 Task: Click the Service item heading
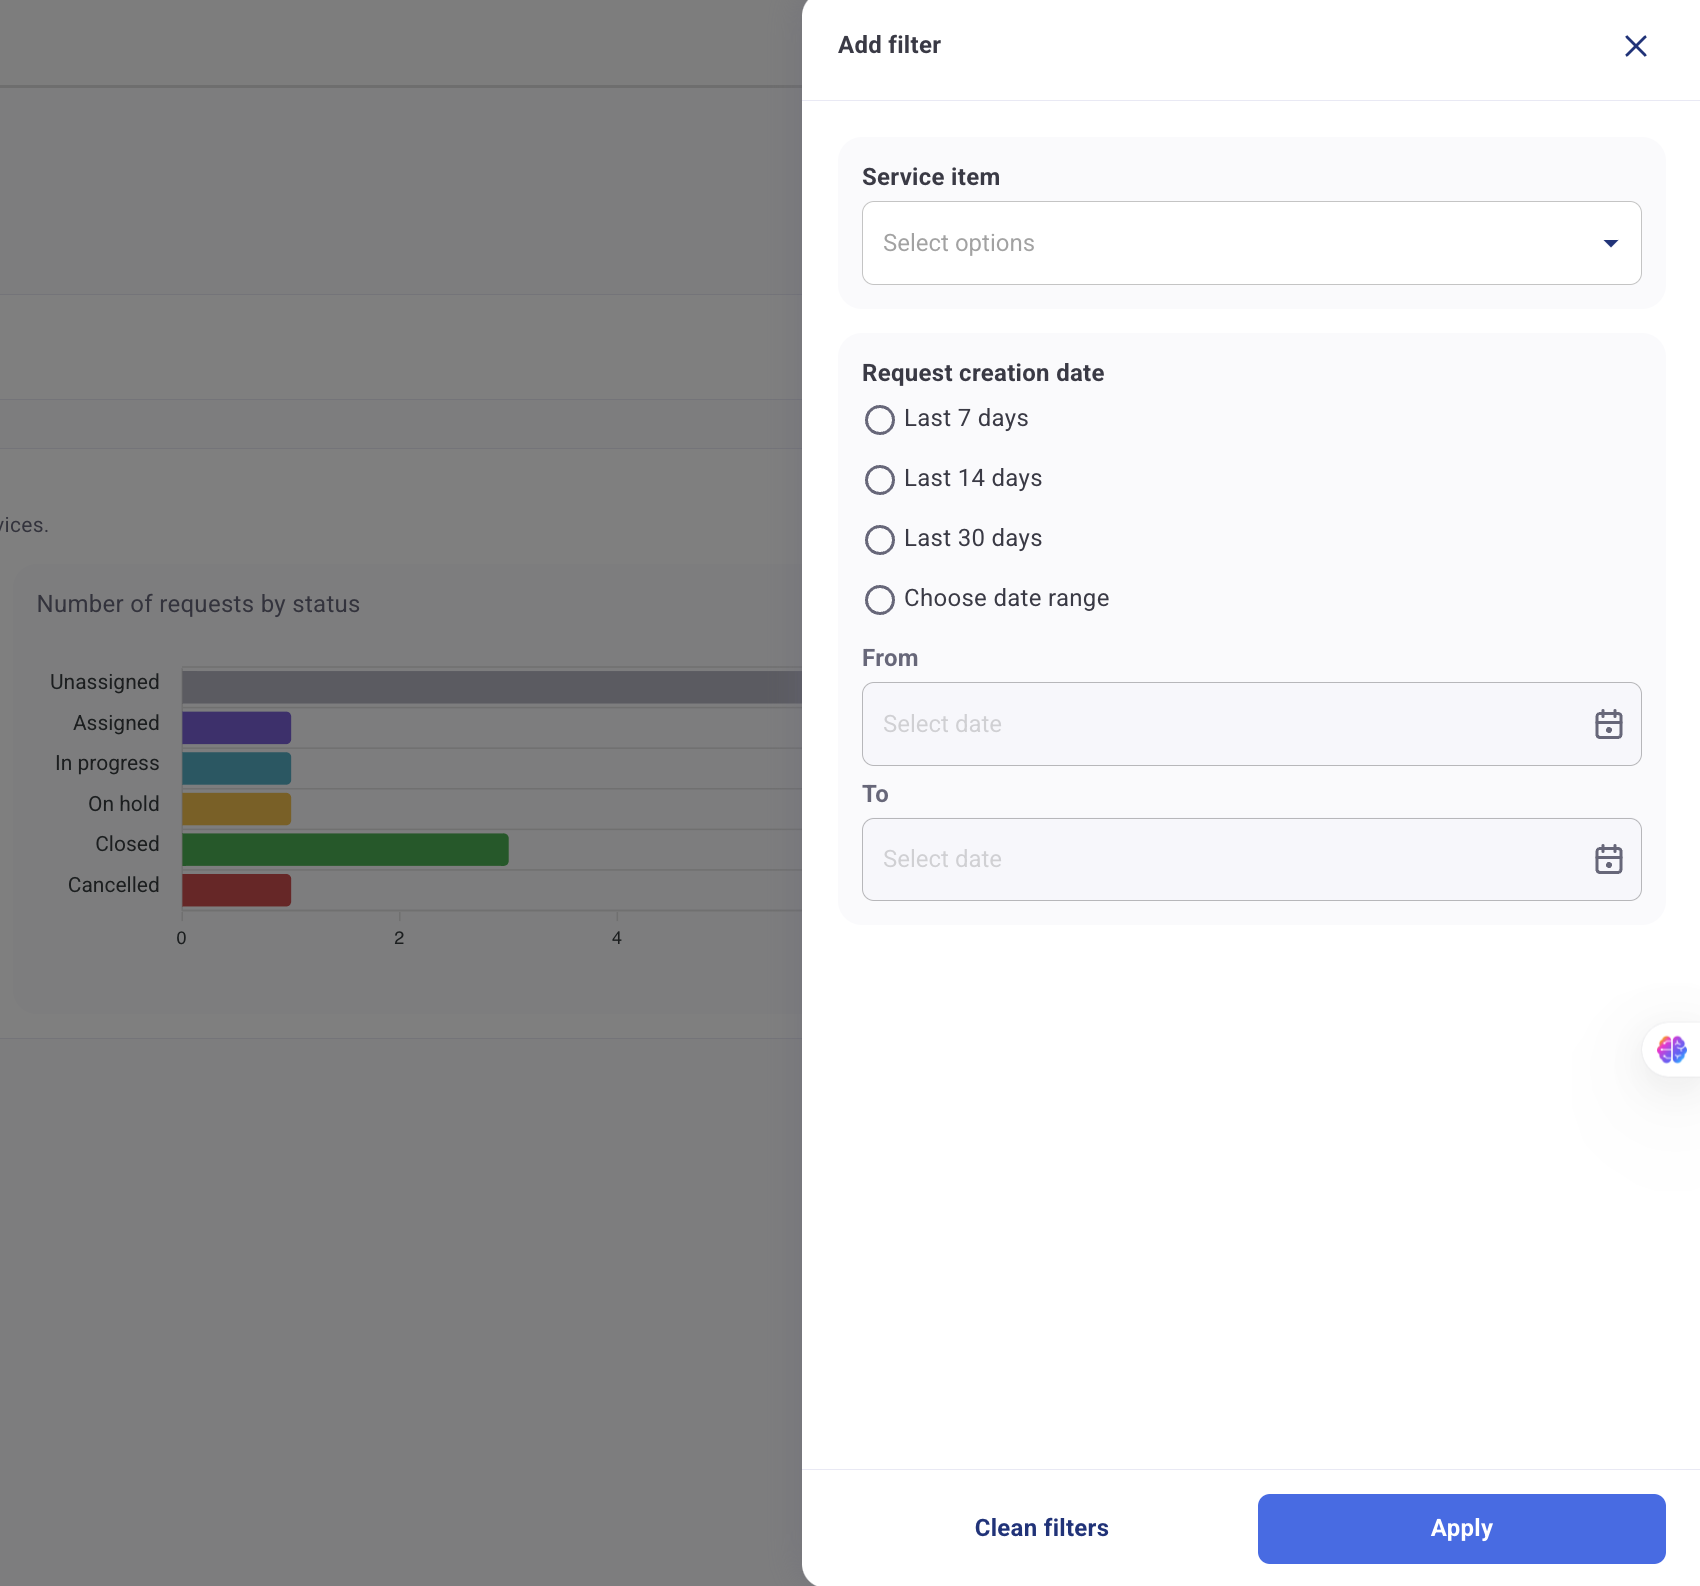pyautogui.click(x=930, y=177)
